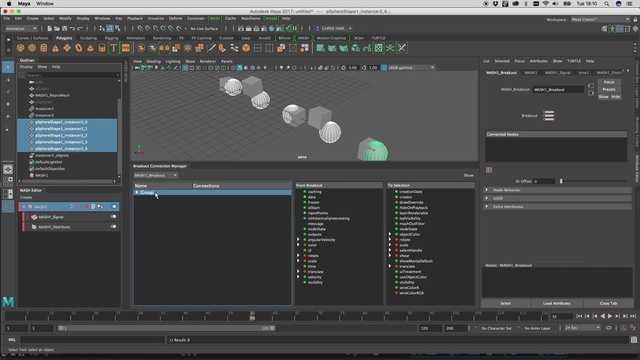Switch to the MASH1_Signal attribute tab
This screenshot has height=360, width=640.
click(x=558, y=73)
